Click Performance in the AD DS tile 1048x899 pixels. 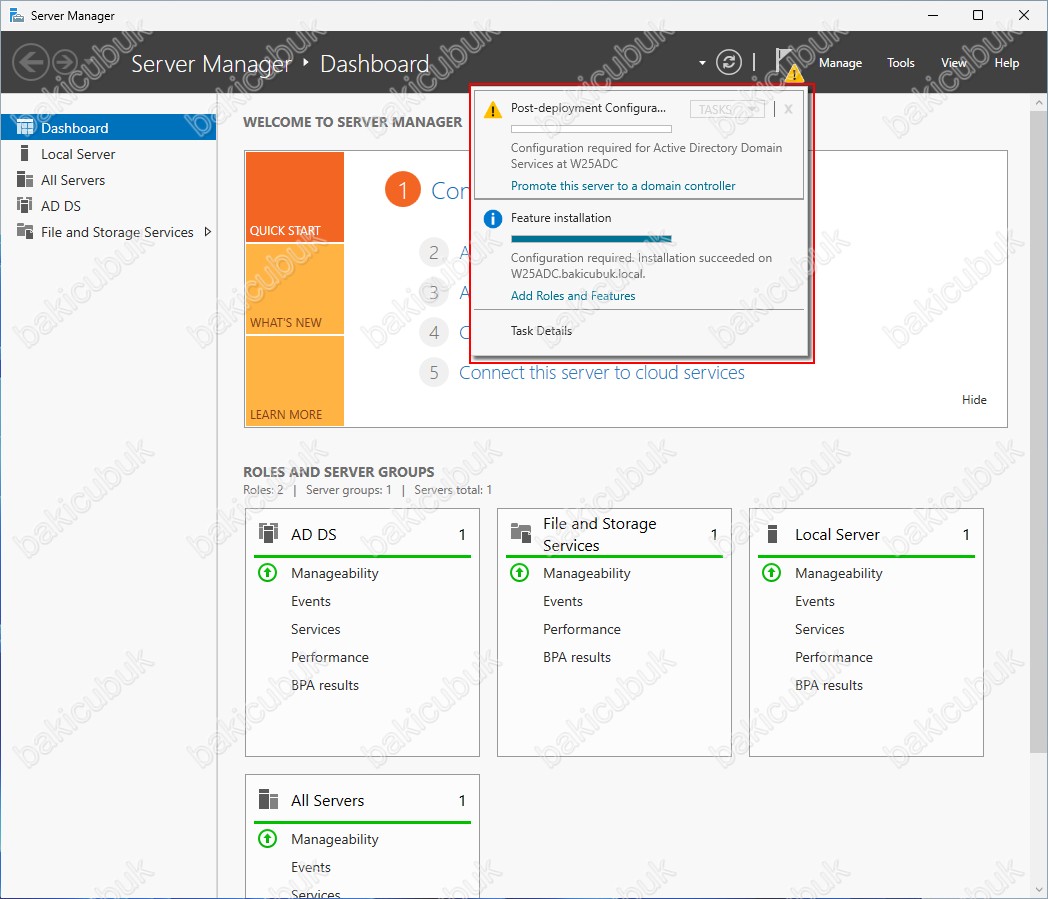click(330, 657)
